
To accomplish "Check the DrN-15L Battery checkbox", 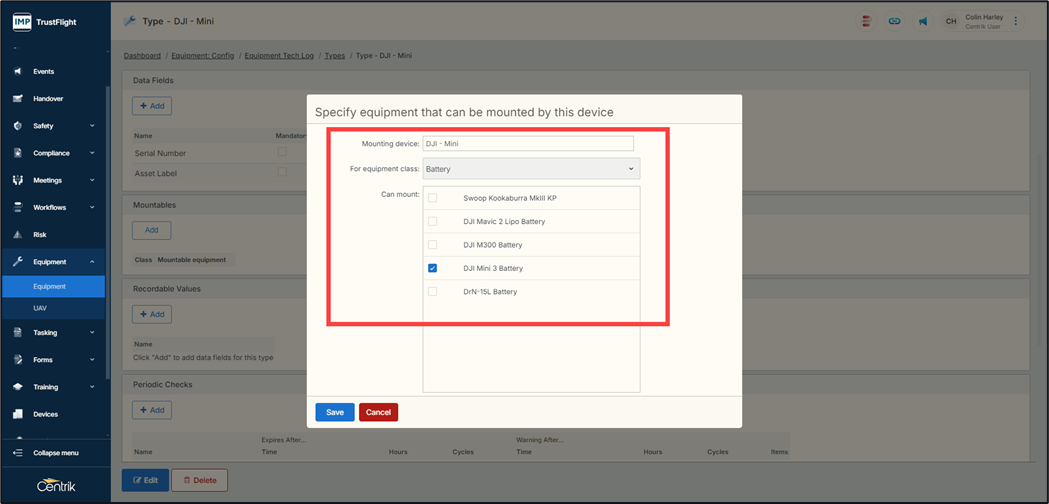I will [432, 292].
